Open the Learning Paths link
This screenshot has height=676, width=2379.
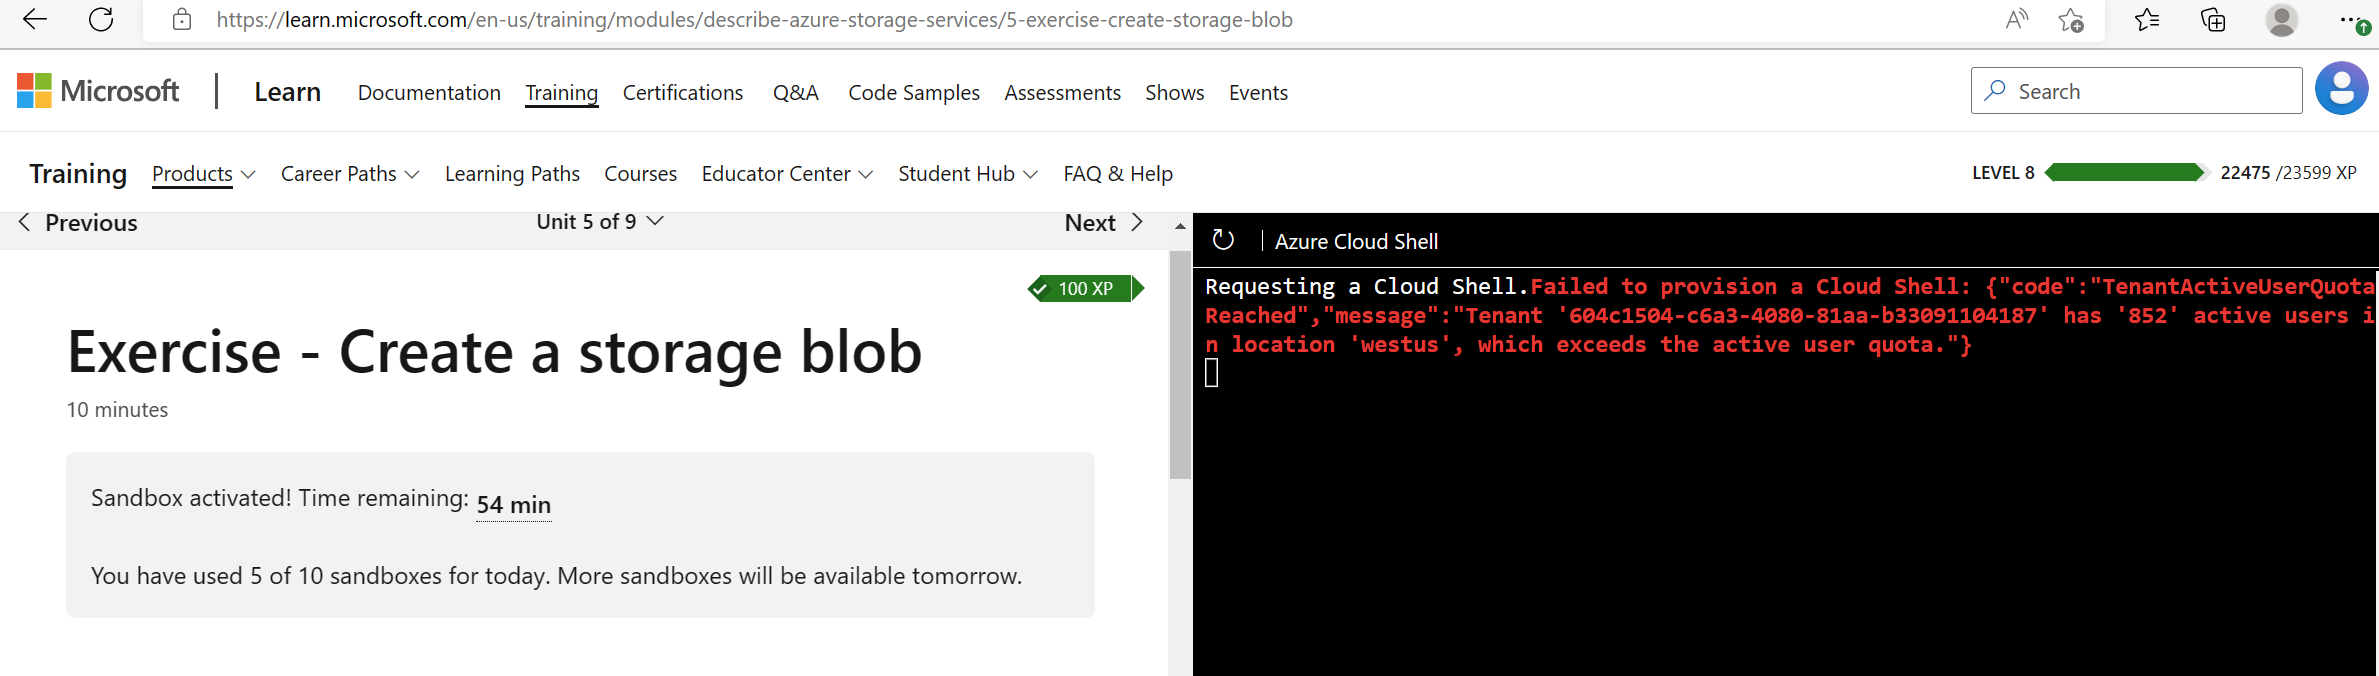pyautogui.click(x=512, y=174)
